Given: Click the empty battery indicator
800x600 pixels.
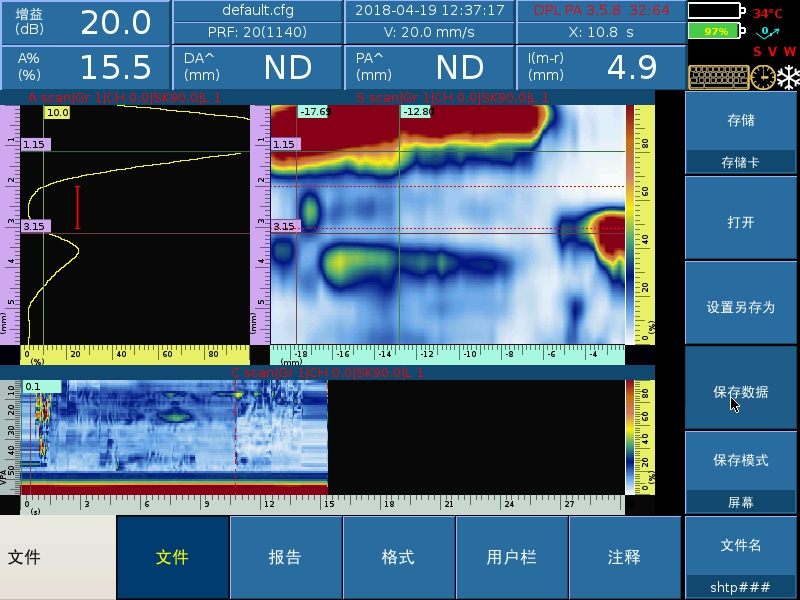Looking at the screenshot, I should tap(715, 12).
